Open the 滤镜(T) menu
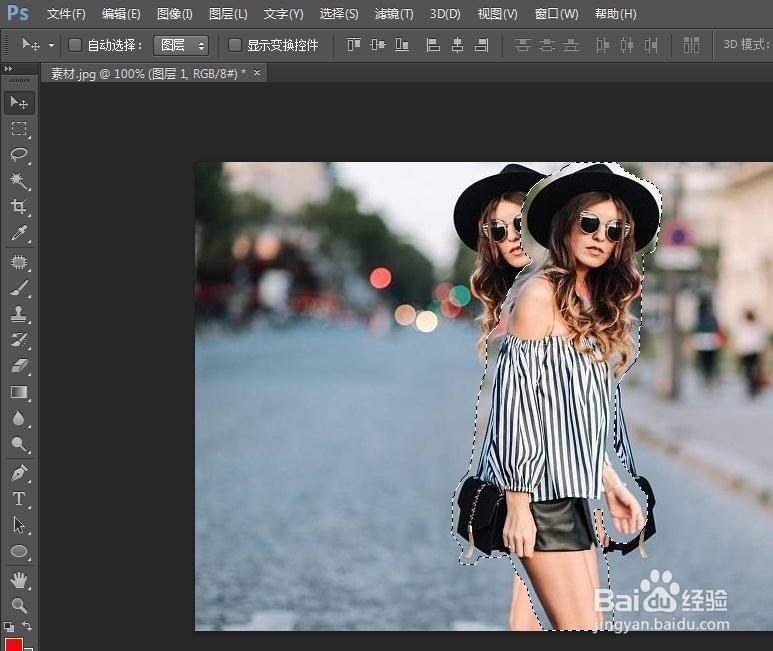Screen dimensions: 773x651 (x=394, y=14)
